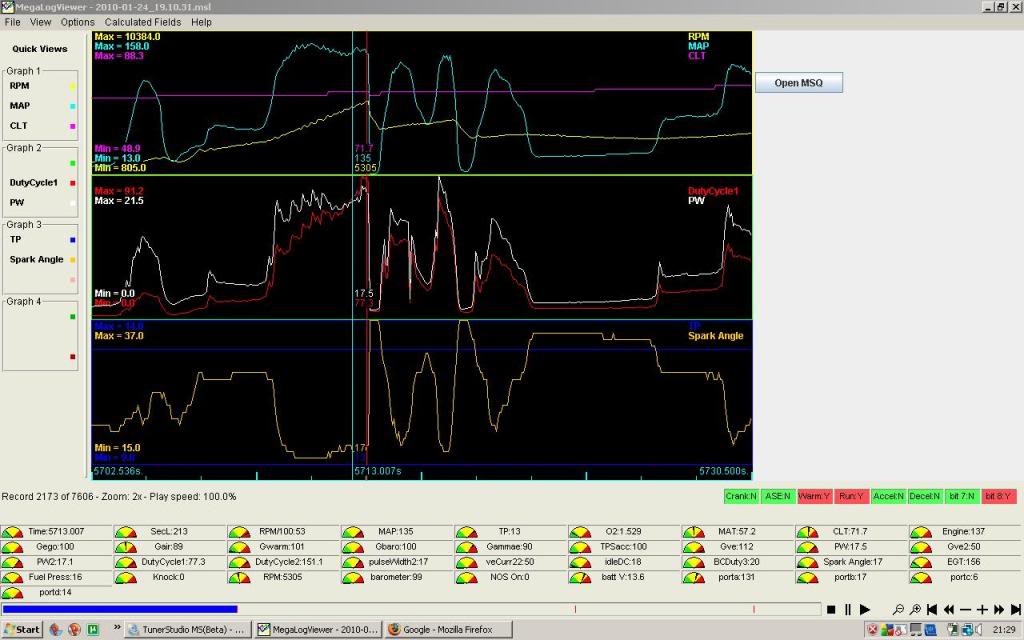1024x640 pixels.
Task: Click the minus playback speed icon
Action: pyautogui.click(x=966, y=609)
